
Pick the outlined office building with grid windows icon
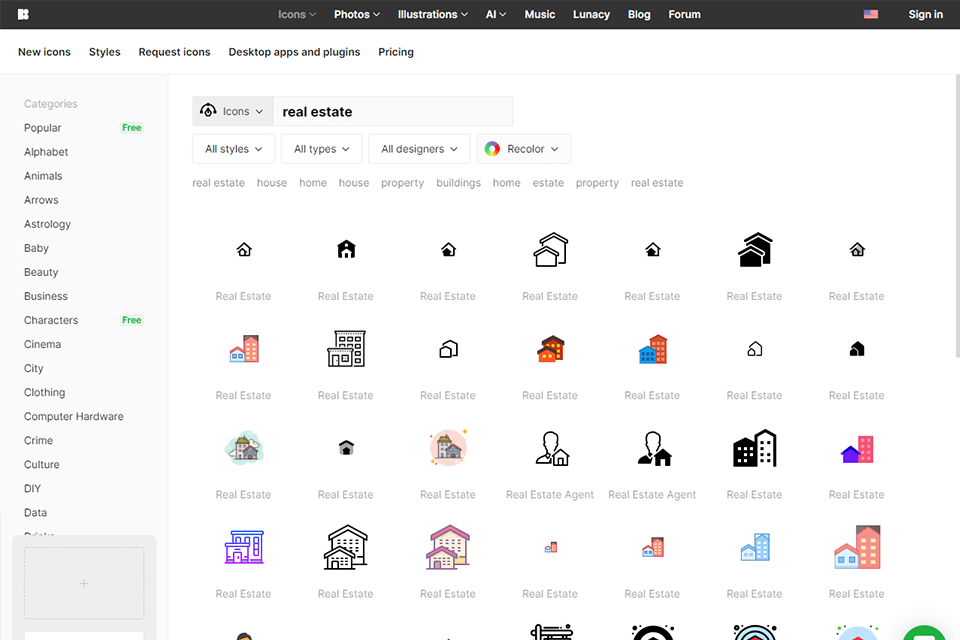click(x=346, y=348)
